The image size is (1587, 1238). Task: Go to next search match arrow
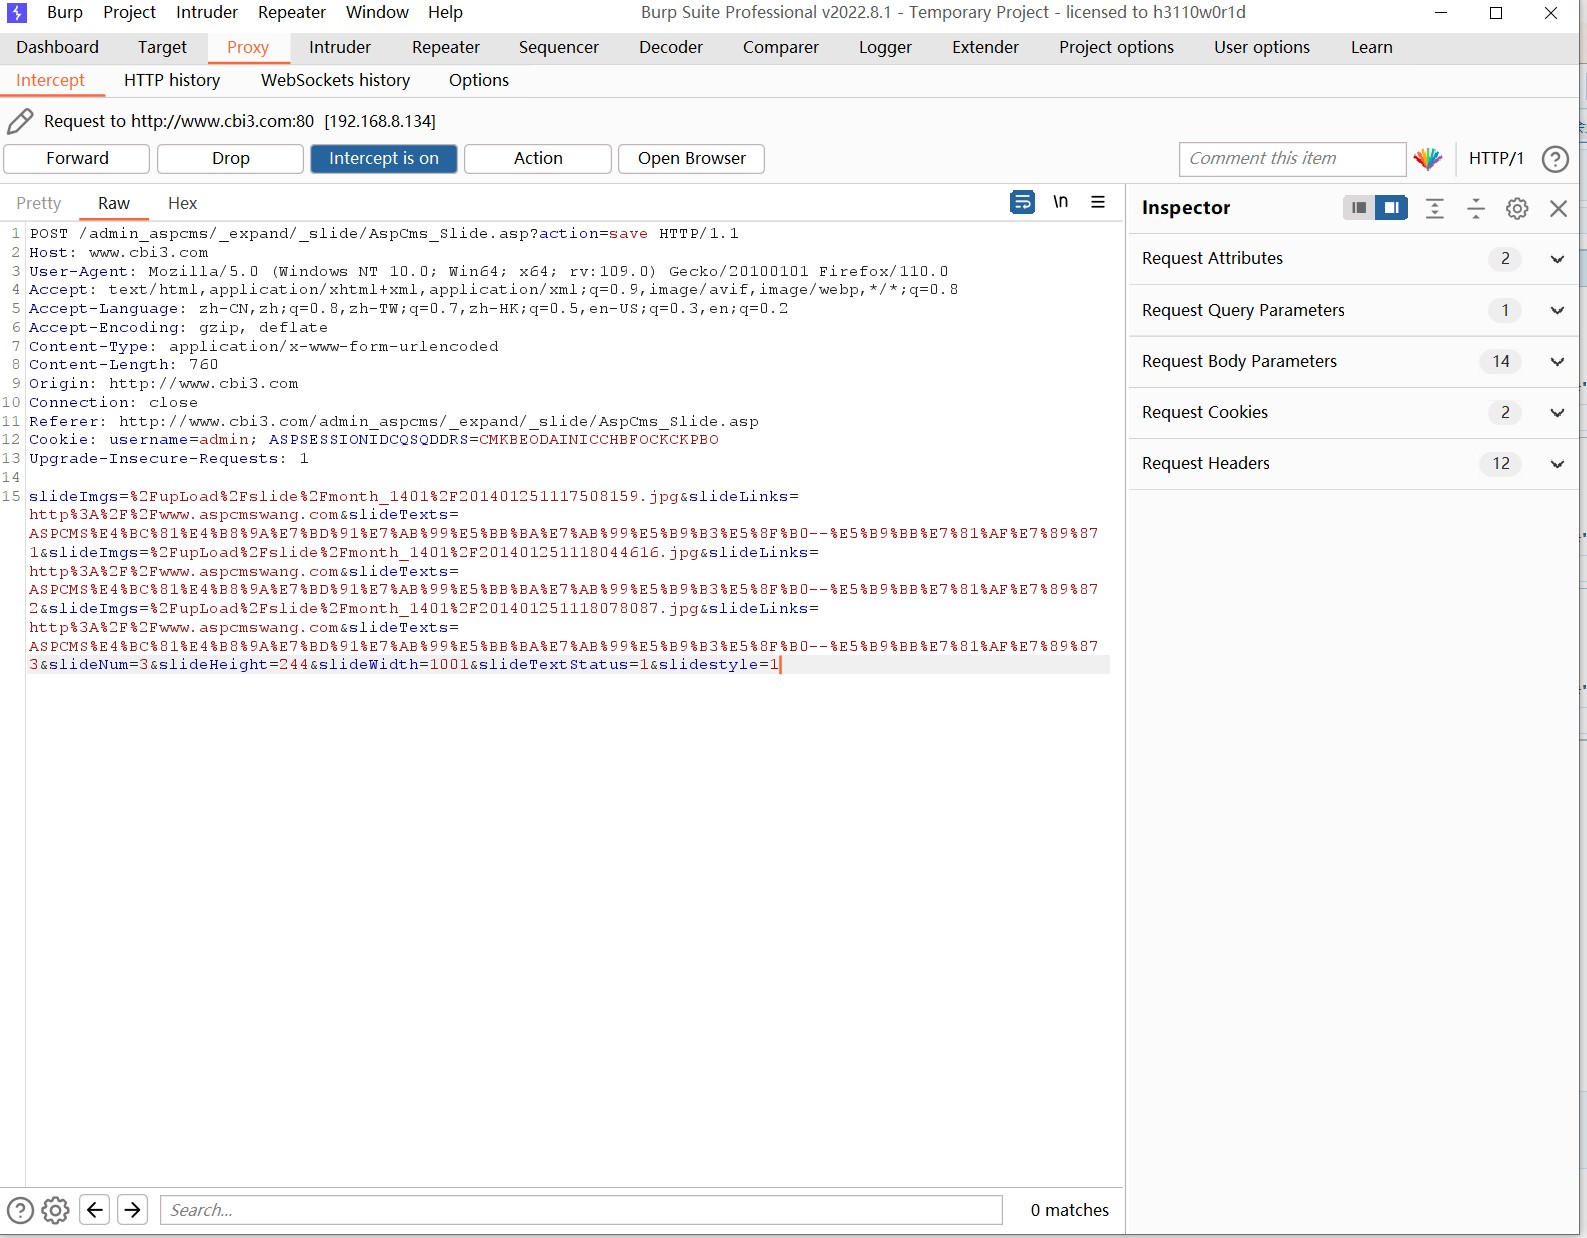coord(132,1210)
